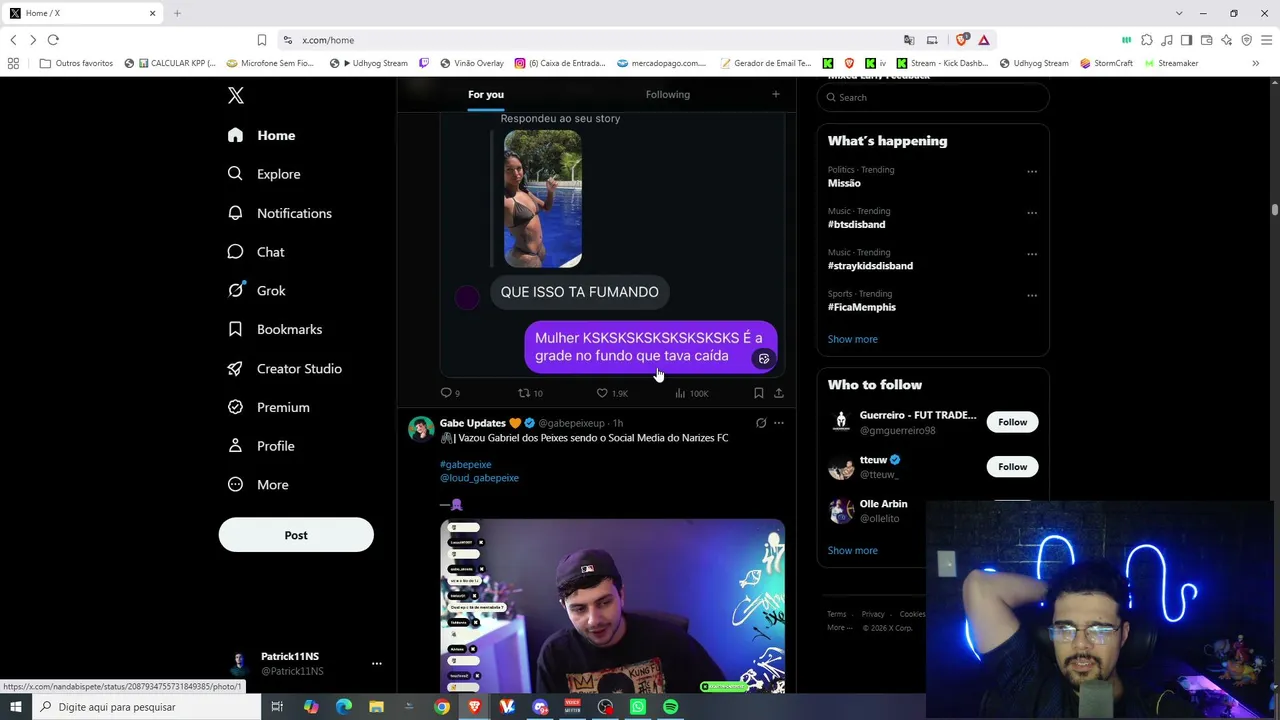The image size is (1280, 720).
Task: Show more Who to follow suggestions
Action: pos(853,550)
